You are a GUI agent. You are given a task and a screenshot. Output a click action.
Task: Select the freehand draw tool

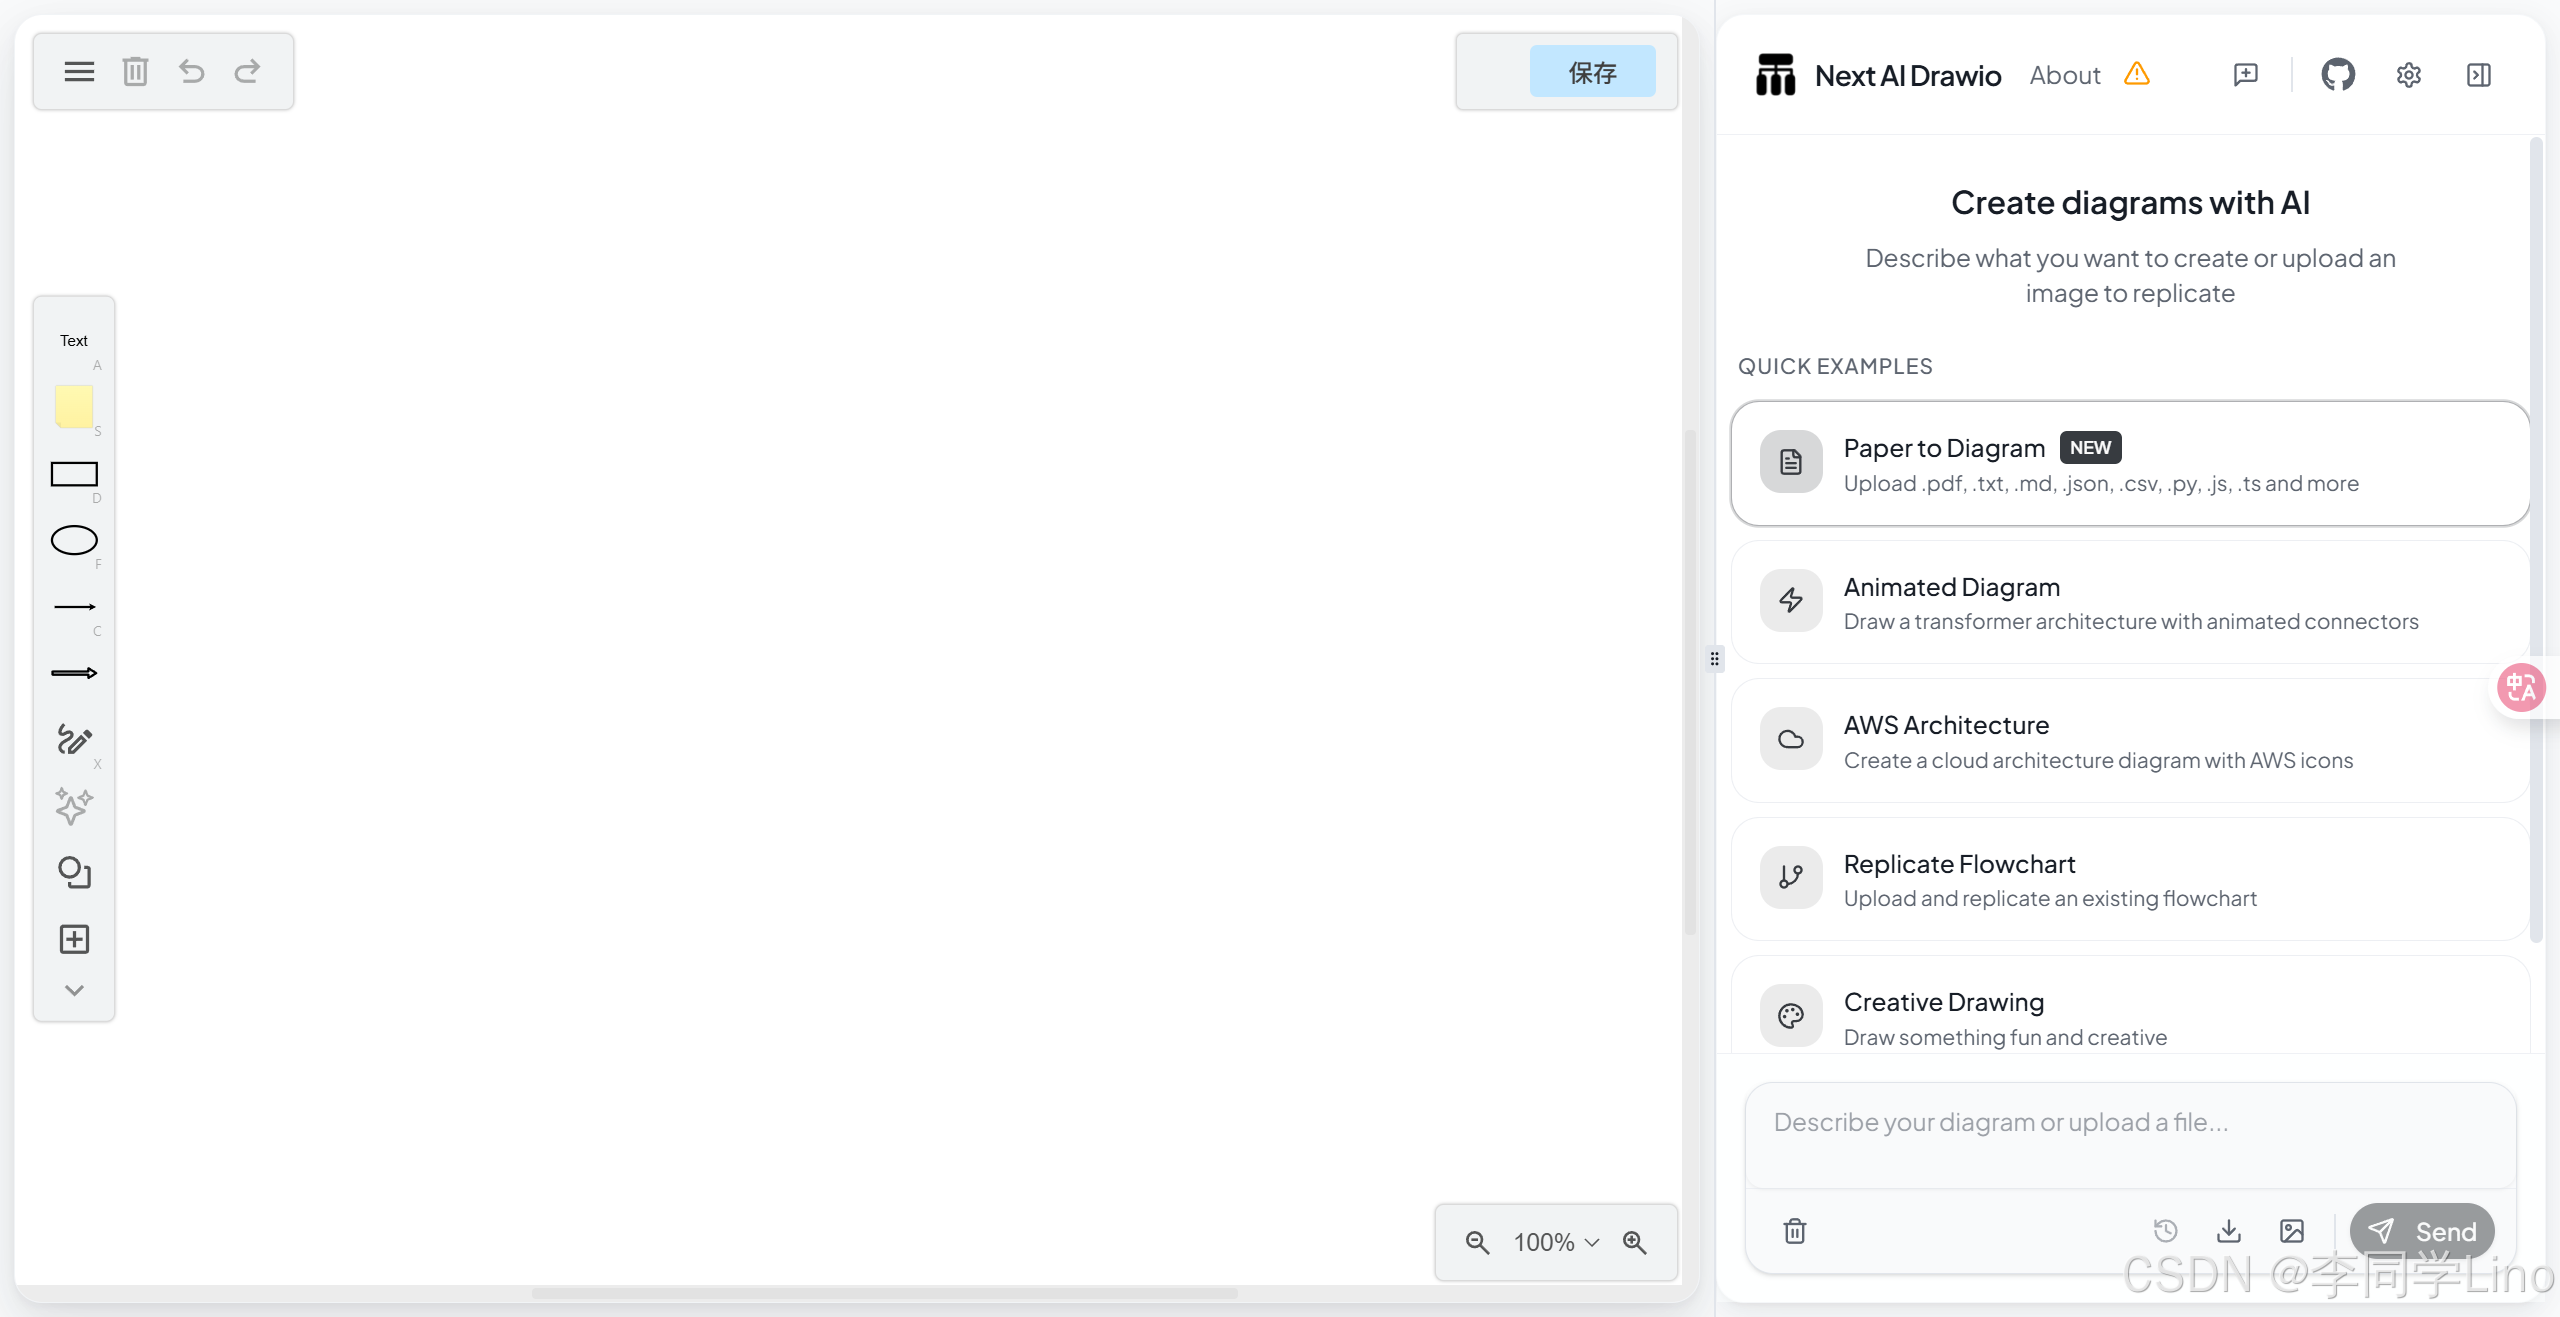[x=74, y=740]
